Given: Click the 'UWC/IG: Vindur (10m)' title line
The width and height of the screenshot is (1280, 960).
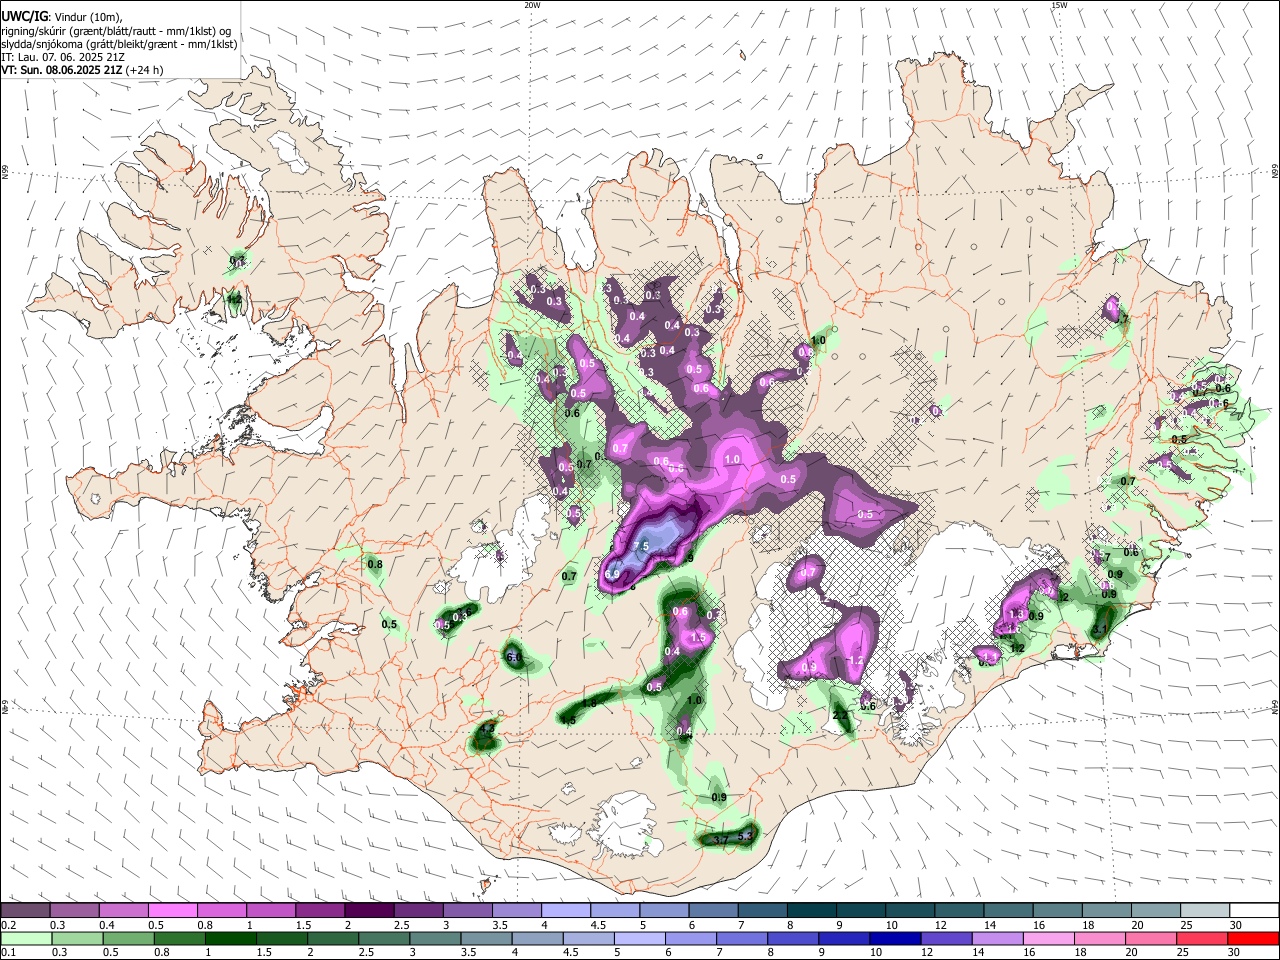Looking at the screenshot, I should pyautogui.click(x=63, y=17).
